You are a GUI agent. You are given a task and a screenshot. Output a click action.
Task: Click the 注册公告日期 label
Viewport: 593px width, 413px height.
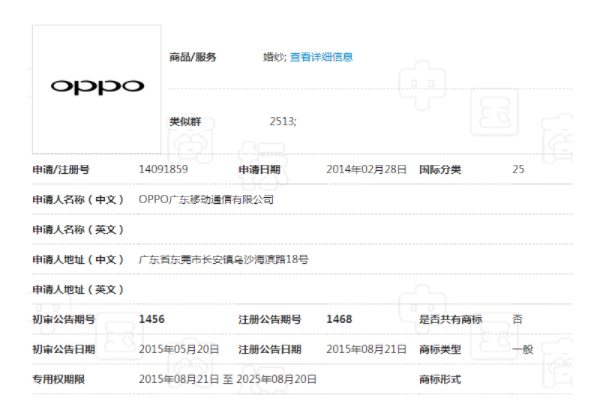pyautogui.click(x=270, y=349)
